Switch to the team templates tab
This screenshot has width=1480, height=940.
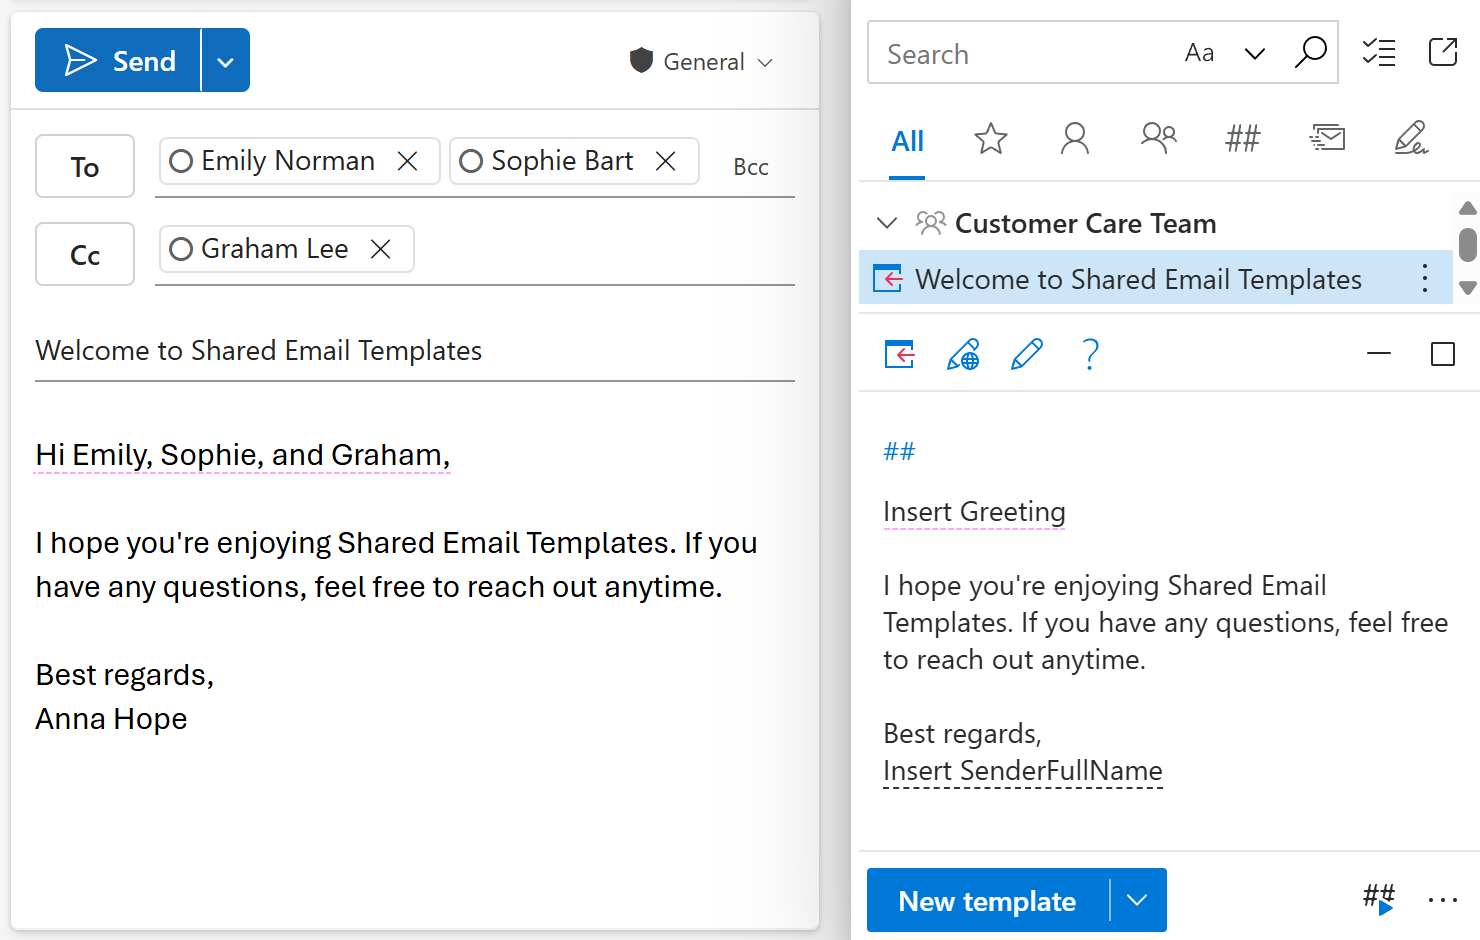[x=1158, y=138]
